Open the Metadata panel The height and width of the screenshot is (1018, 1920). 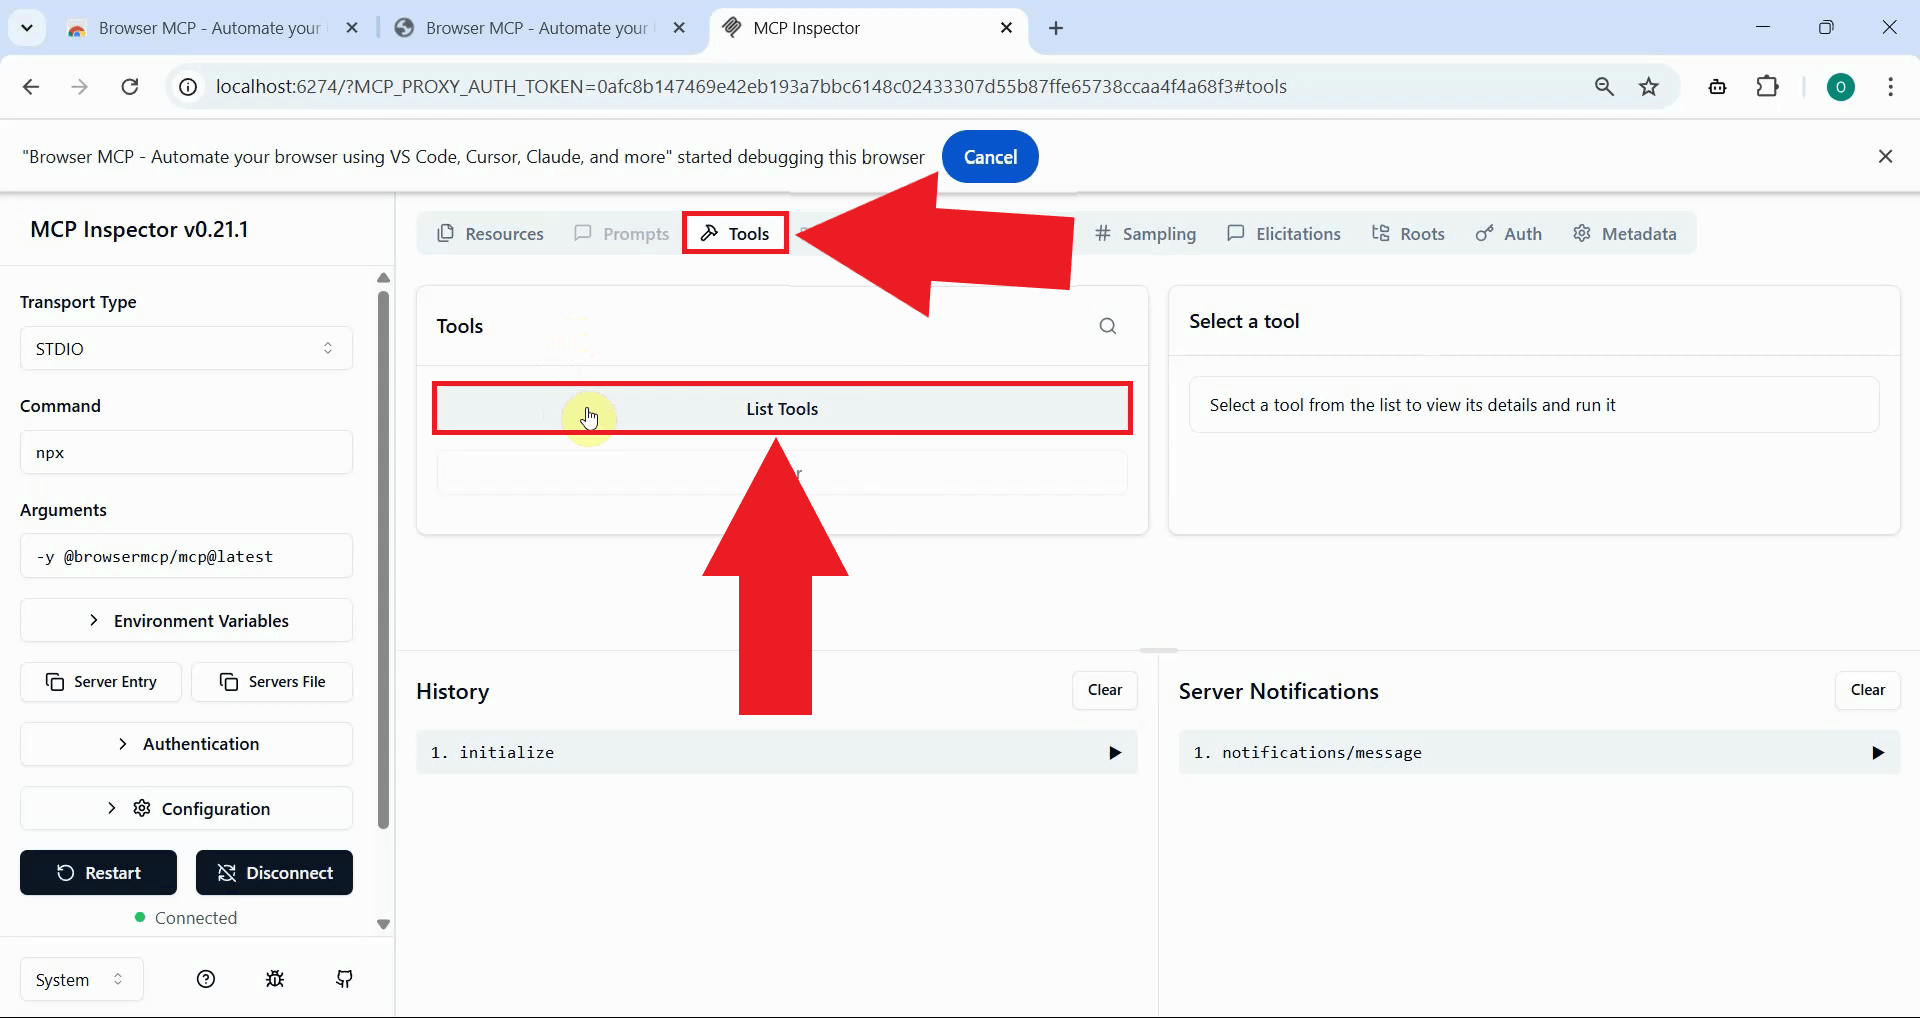click(x=1625, y=233)
